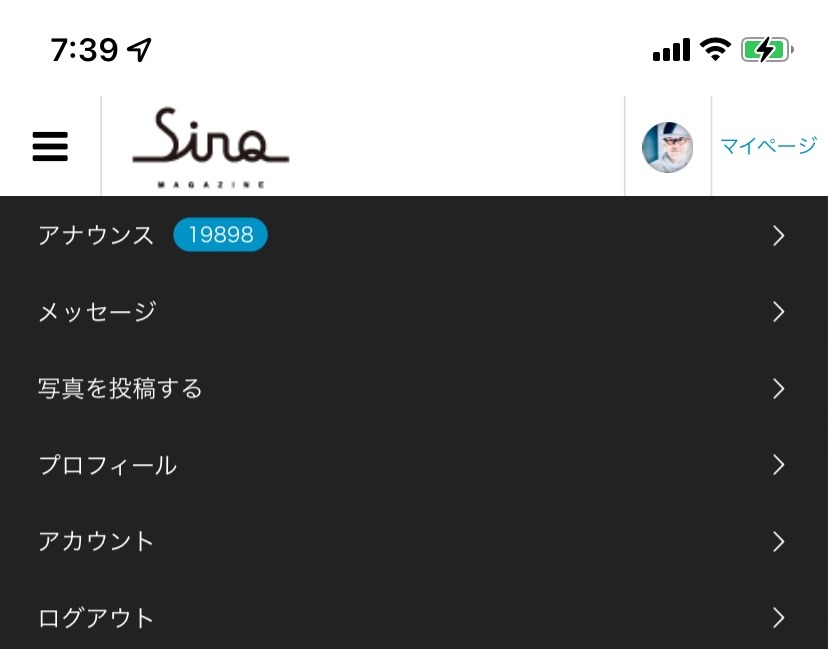Expand the アナウンス chevron arrow
Viewport: 828px width, 649px height.
pyautogui.click(x=778, y=236)
